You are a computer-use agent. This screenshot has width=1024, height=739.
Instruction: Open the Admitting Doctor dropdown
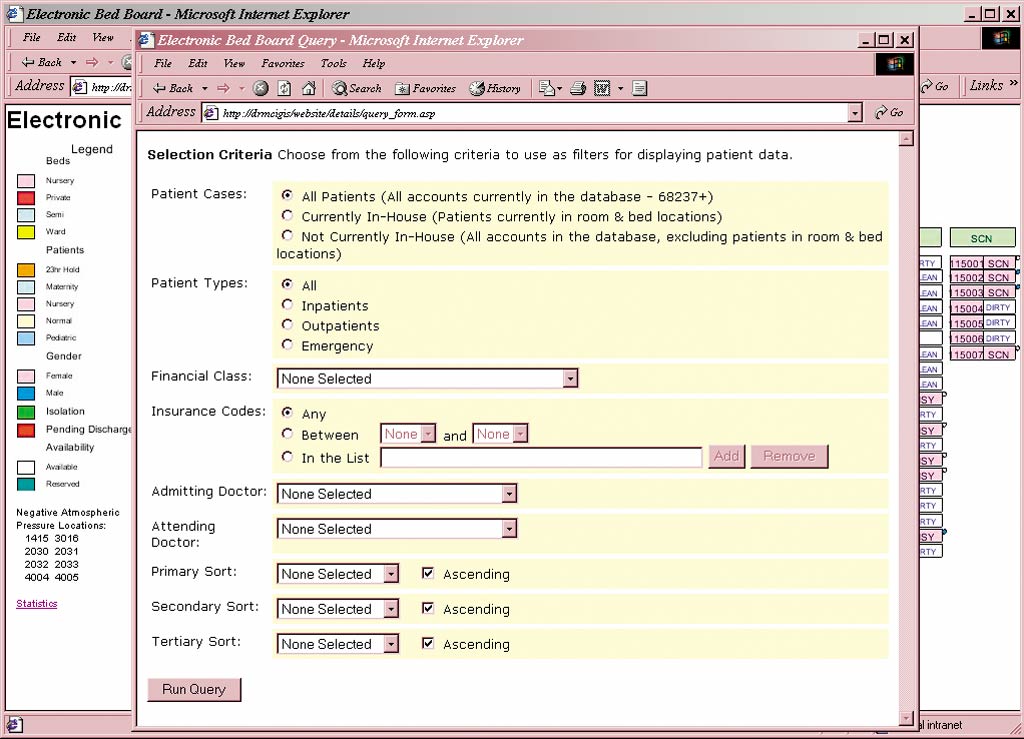tap(396, 494)
